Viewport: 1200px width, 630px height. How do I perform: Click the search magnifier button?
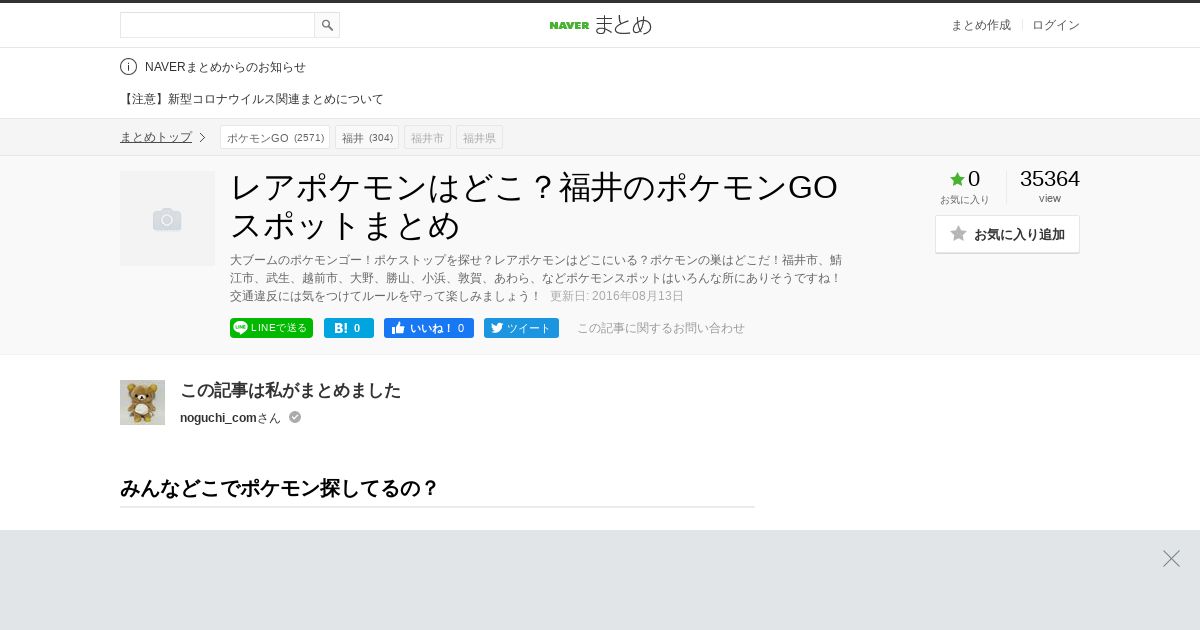[x=327, y=25]
